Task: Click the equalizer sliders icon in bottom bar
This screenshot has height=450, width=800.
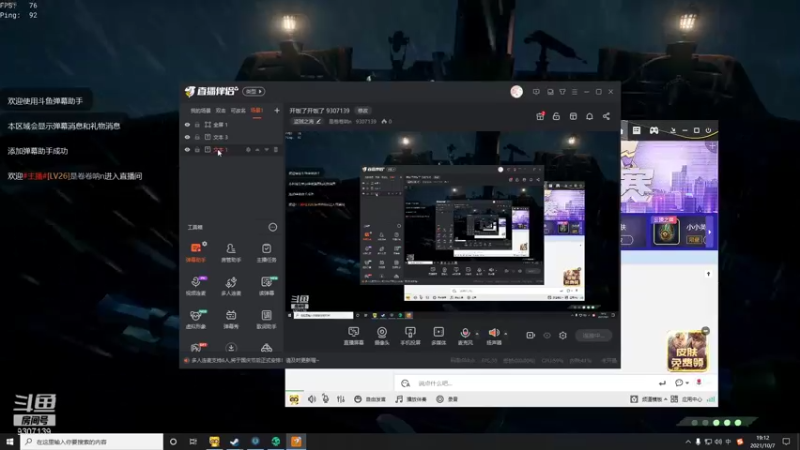Action: pyautogui.click(x=341, y=399)
